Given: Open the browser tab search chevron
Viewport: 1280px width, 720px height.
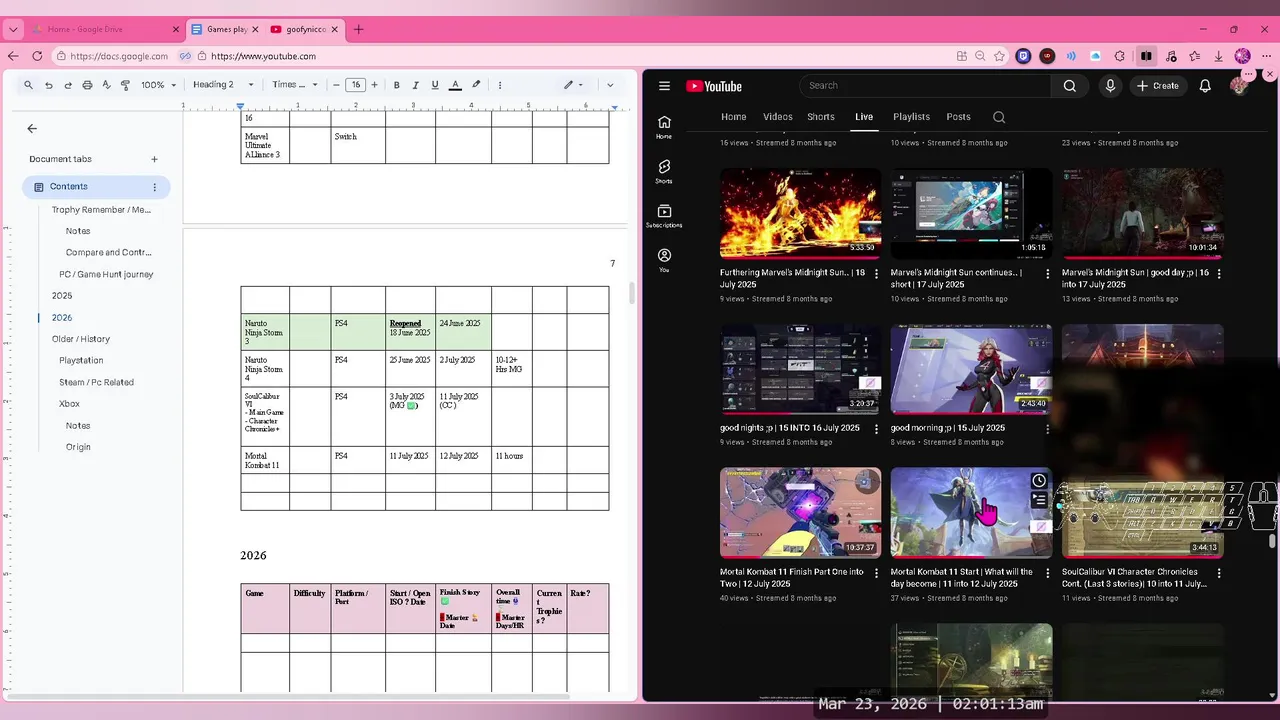Looking at the screenshot, I should (13, 29).
